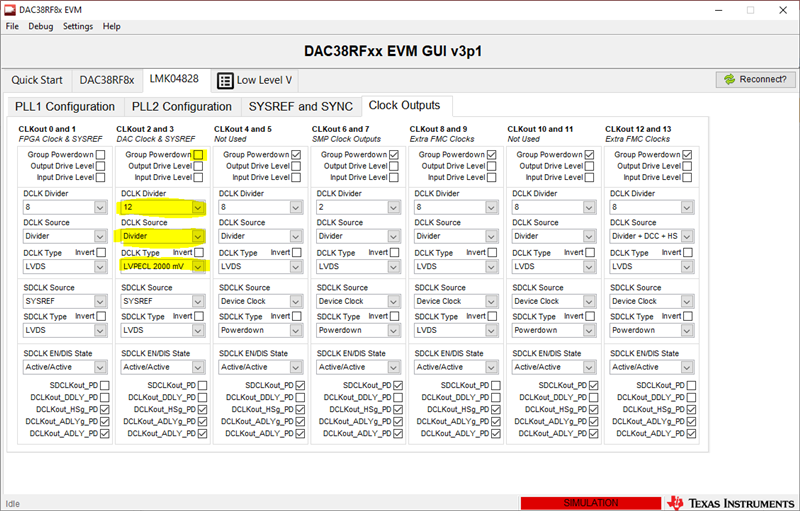The width and height of the screenshot is (800, 511).
Task: Enable Input Drive Level for CLKout 10 and 11
Action: click(x=589, y=177)
